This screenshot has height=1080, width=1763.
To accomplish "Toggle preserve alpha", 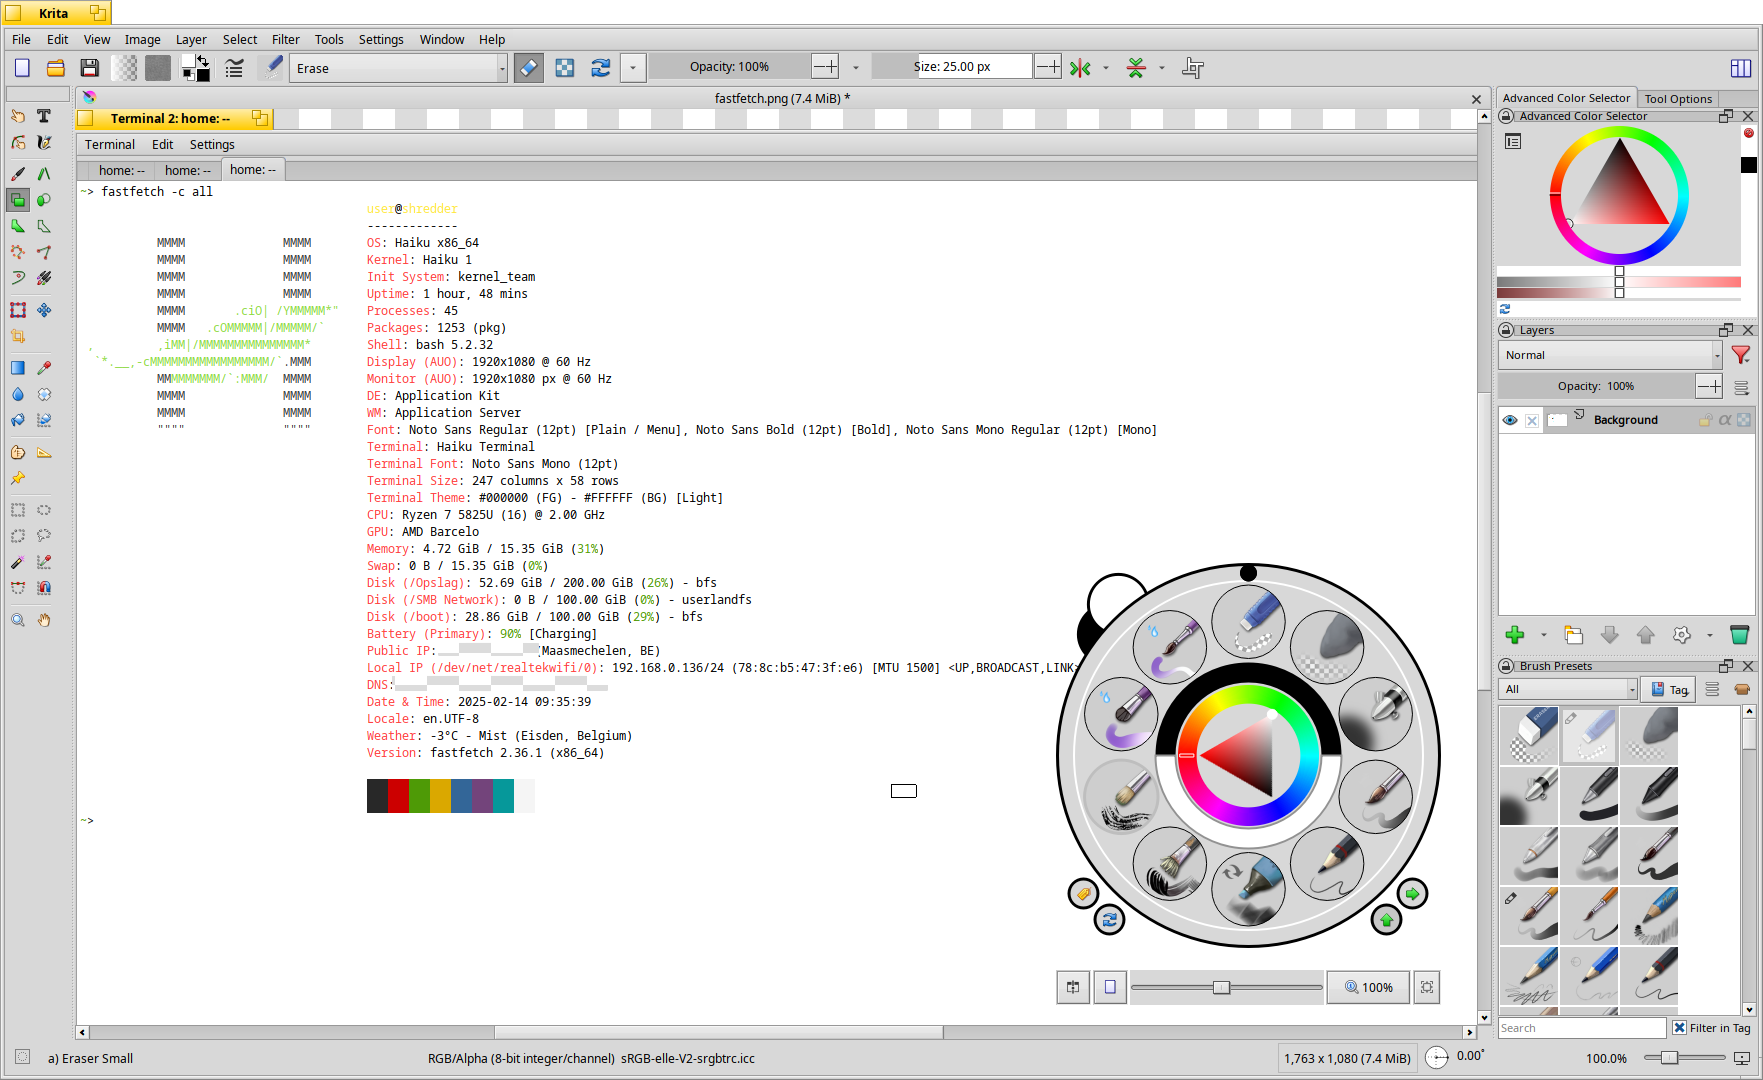I will point(565,68).
